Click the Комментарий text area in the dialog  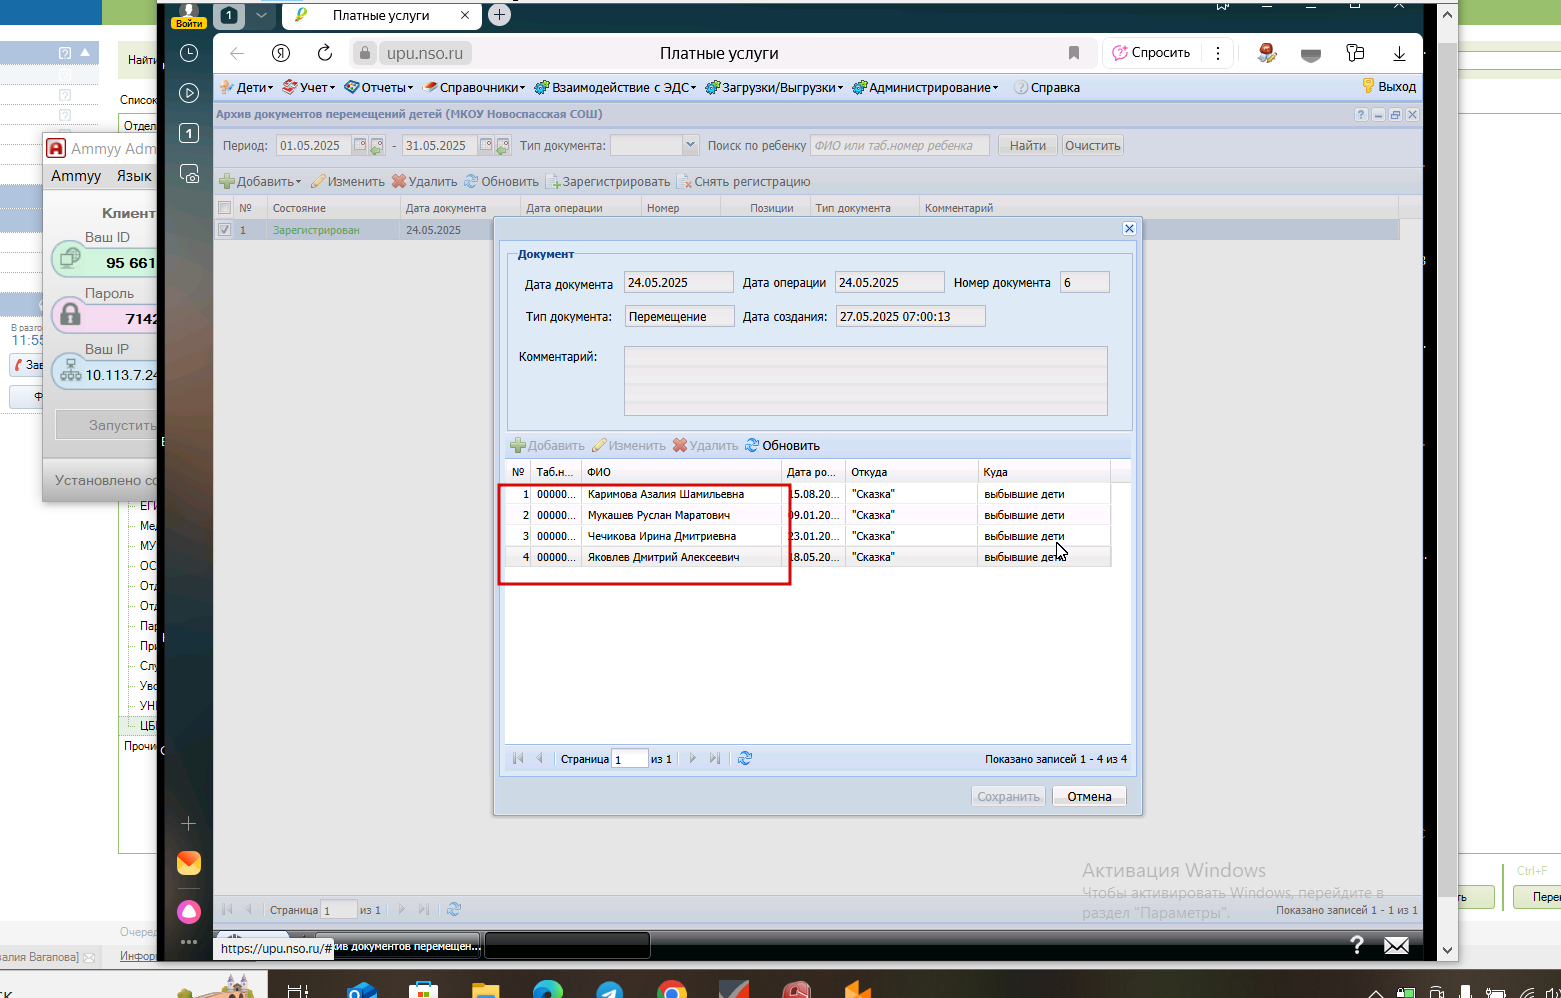[x=865, y=380]
